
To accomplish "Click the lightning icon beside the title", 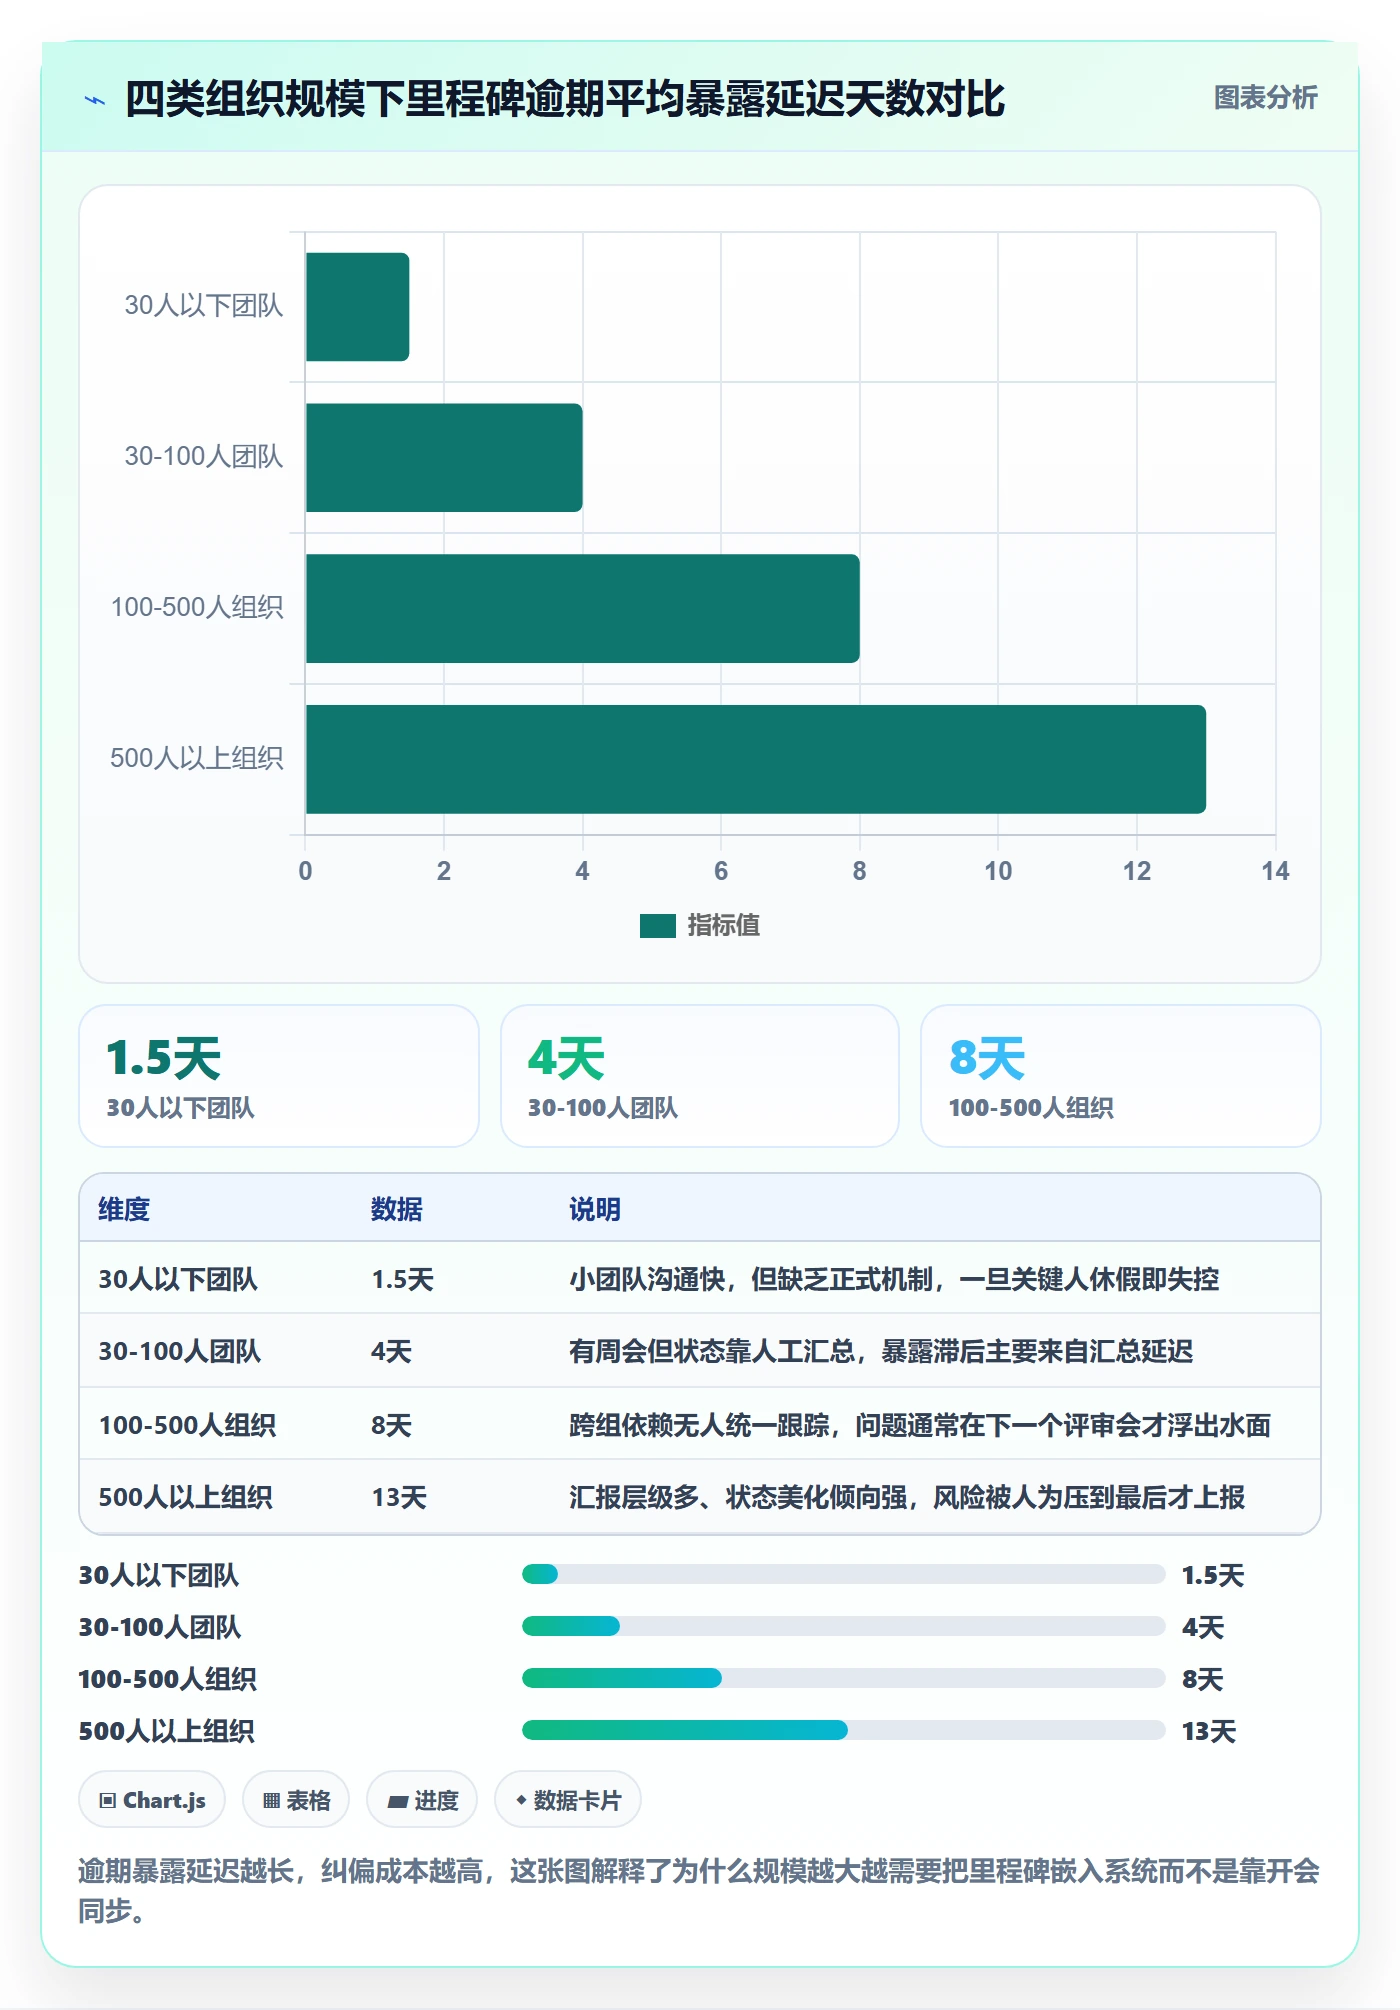I will click(x=95, y=100).
